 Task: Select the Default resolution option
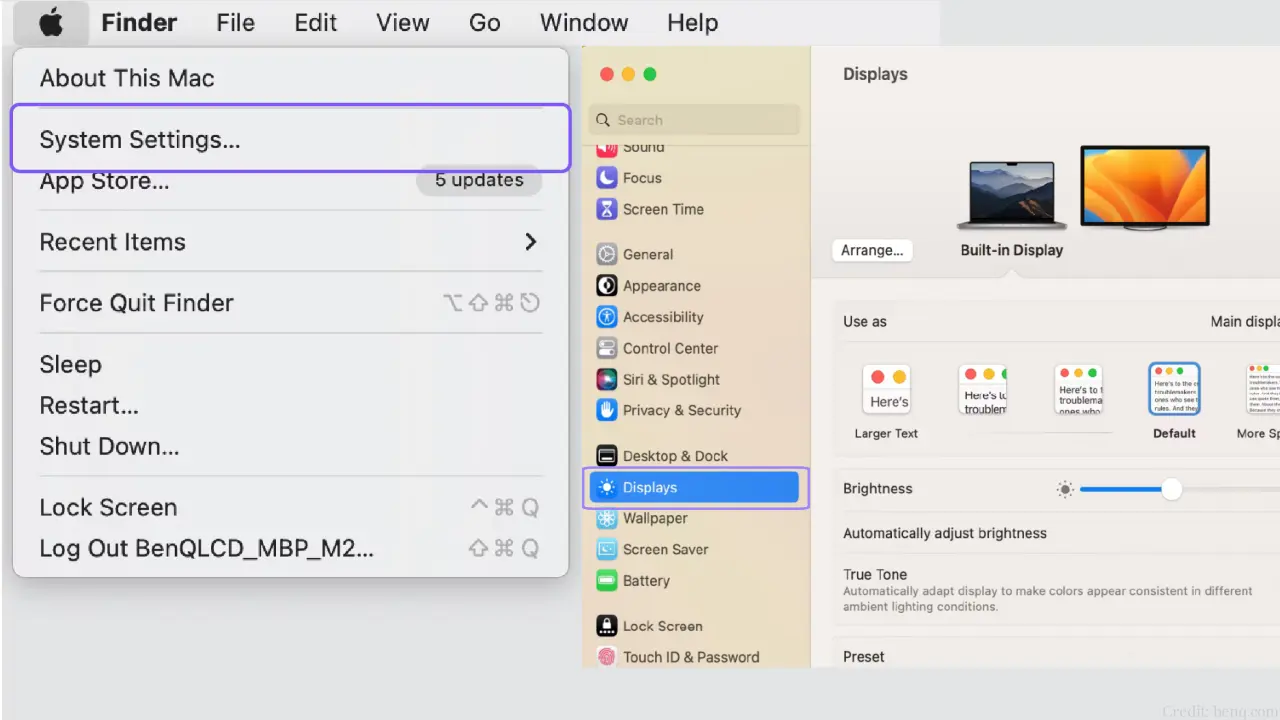click(1174, 403)
